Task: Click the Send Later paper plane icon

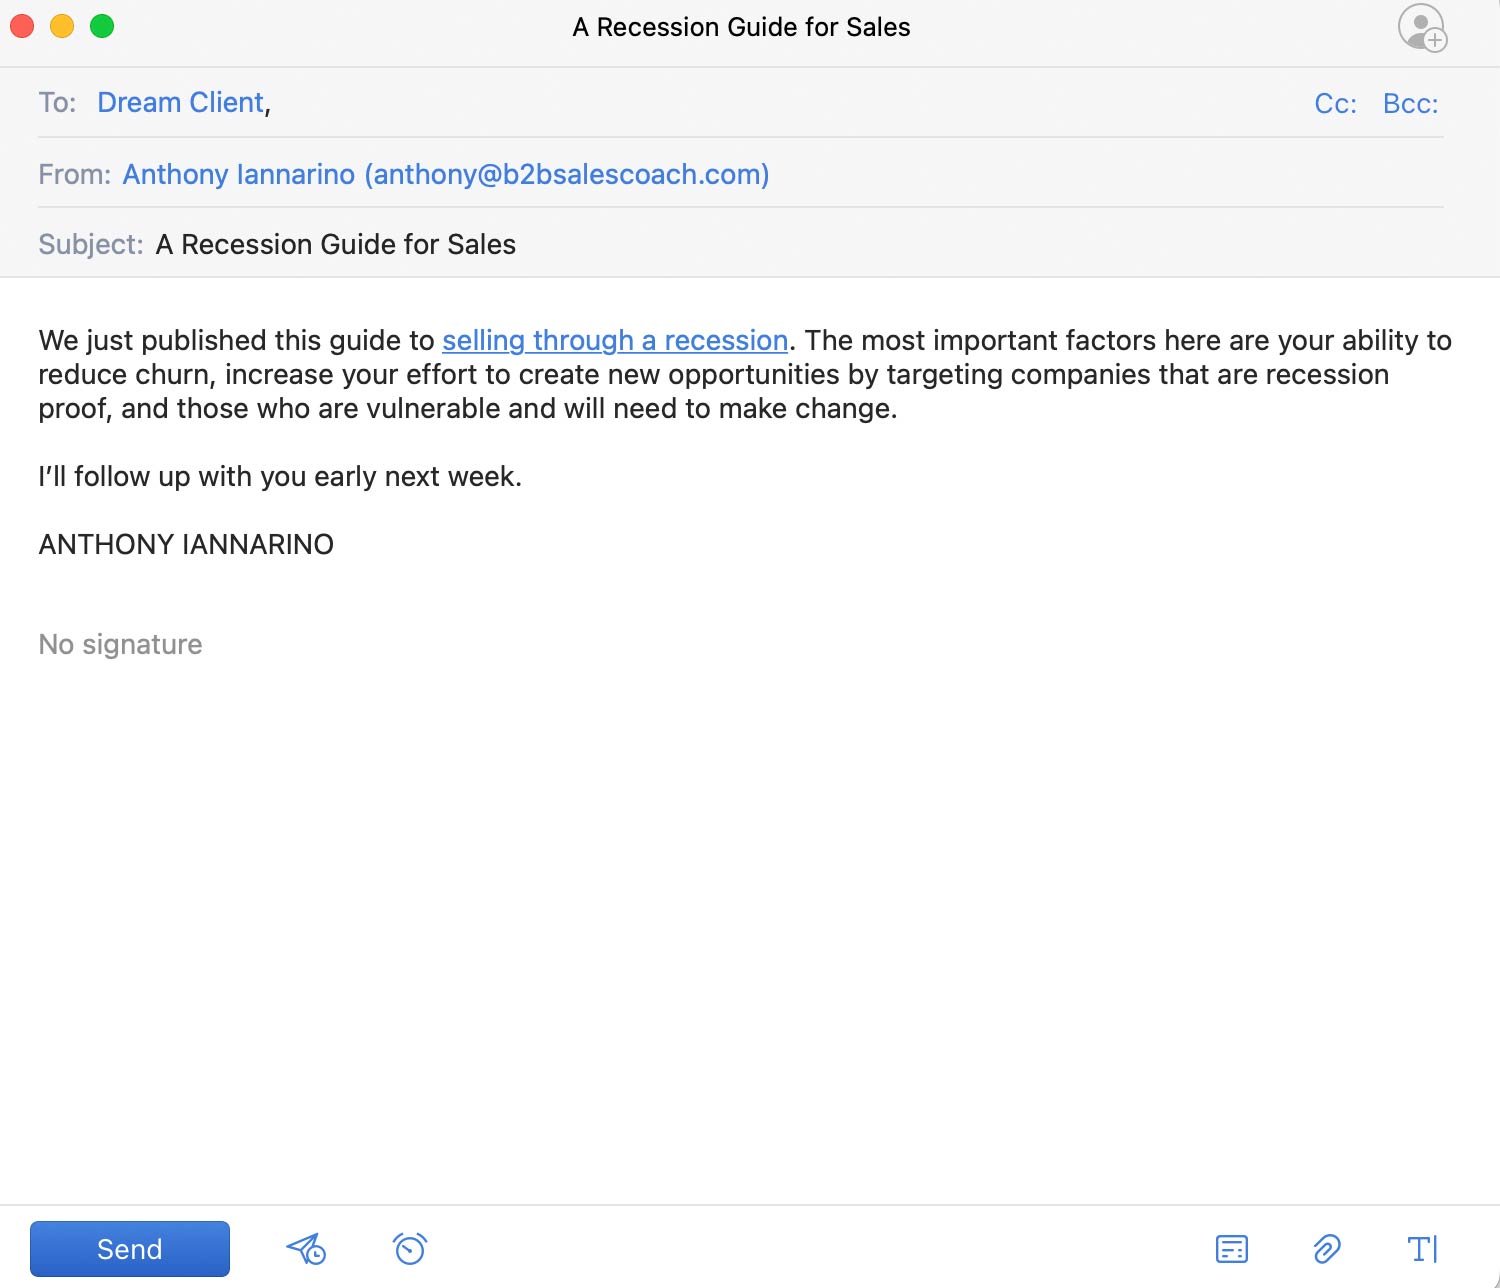Action: tap(305, 1248)
